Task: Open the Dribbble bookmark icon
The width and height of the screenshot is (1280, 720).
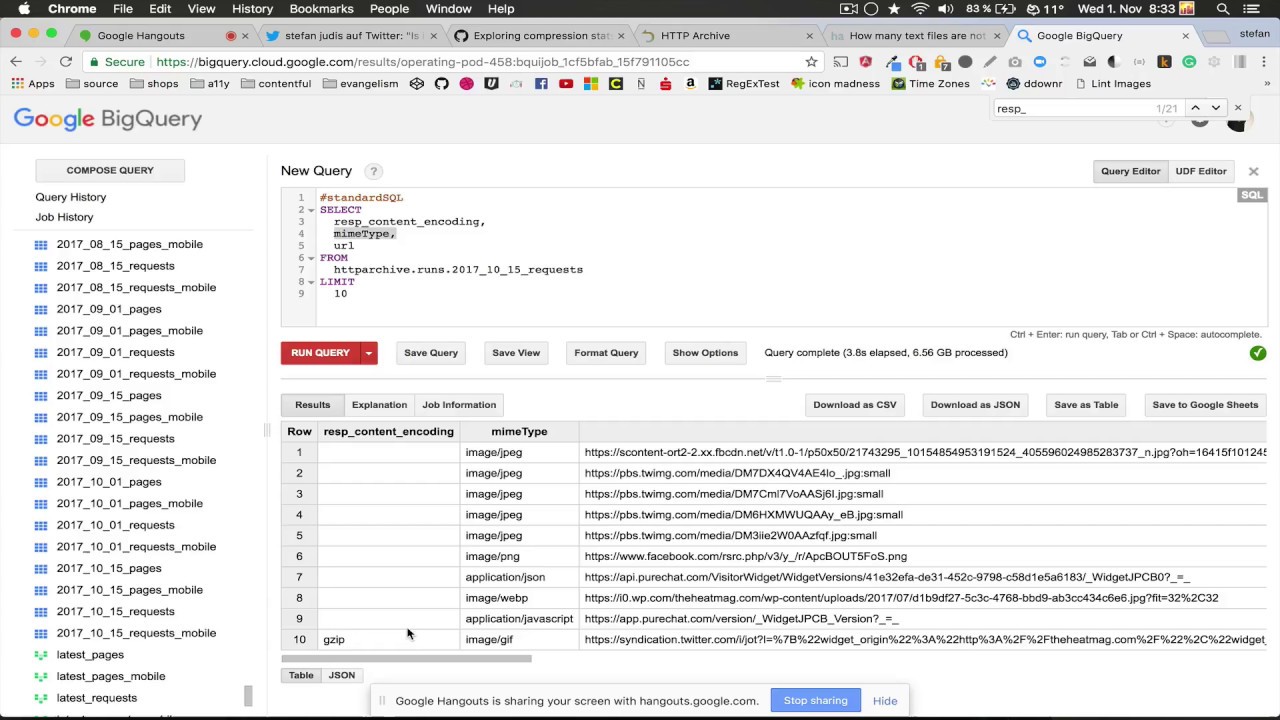Action: tap(467, 84)
